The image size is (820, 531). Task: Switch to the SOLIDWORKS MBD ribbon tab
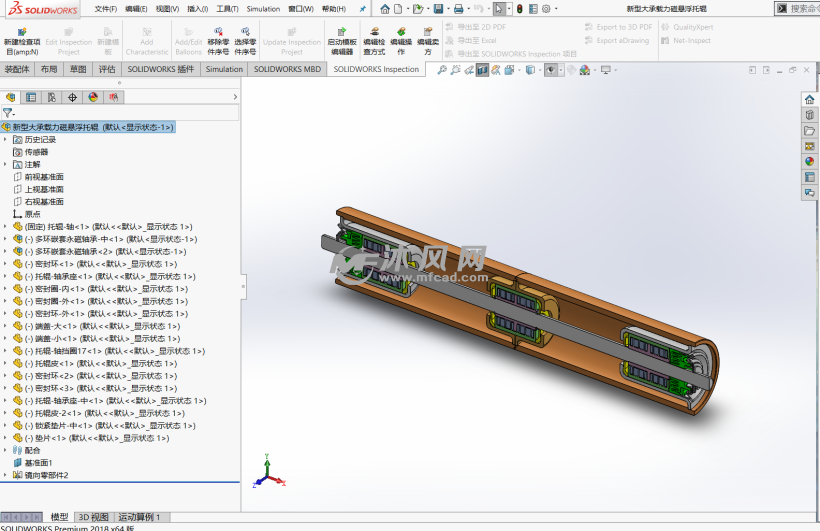pos(287,69)
